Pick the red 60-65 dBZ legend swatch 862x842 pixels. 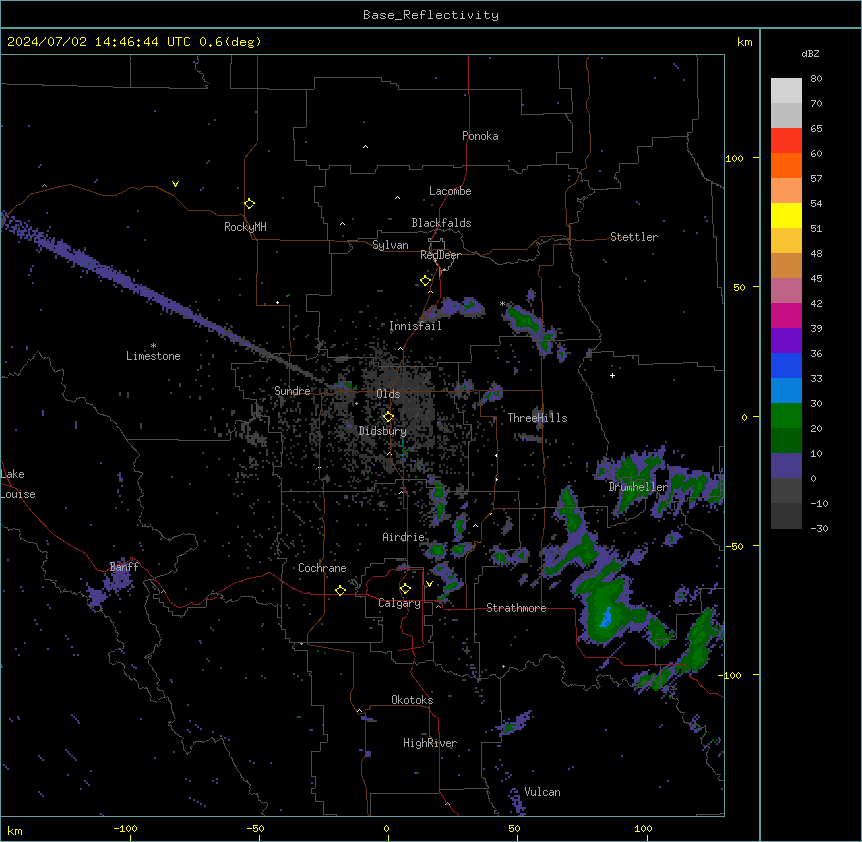pos(786,140)
